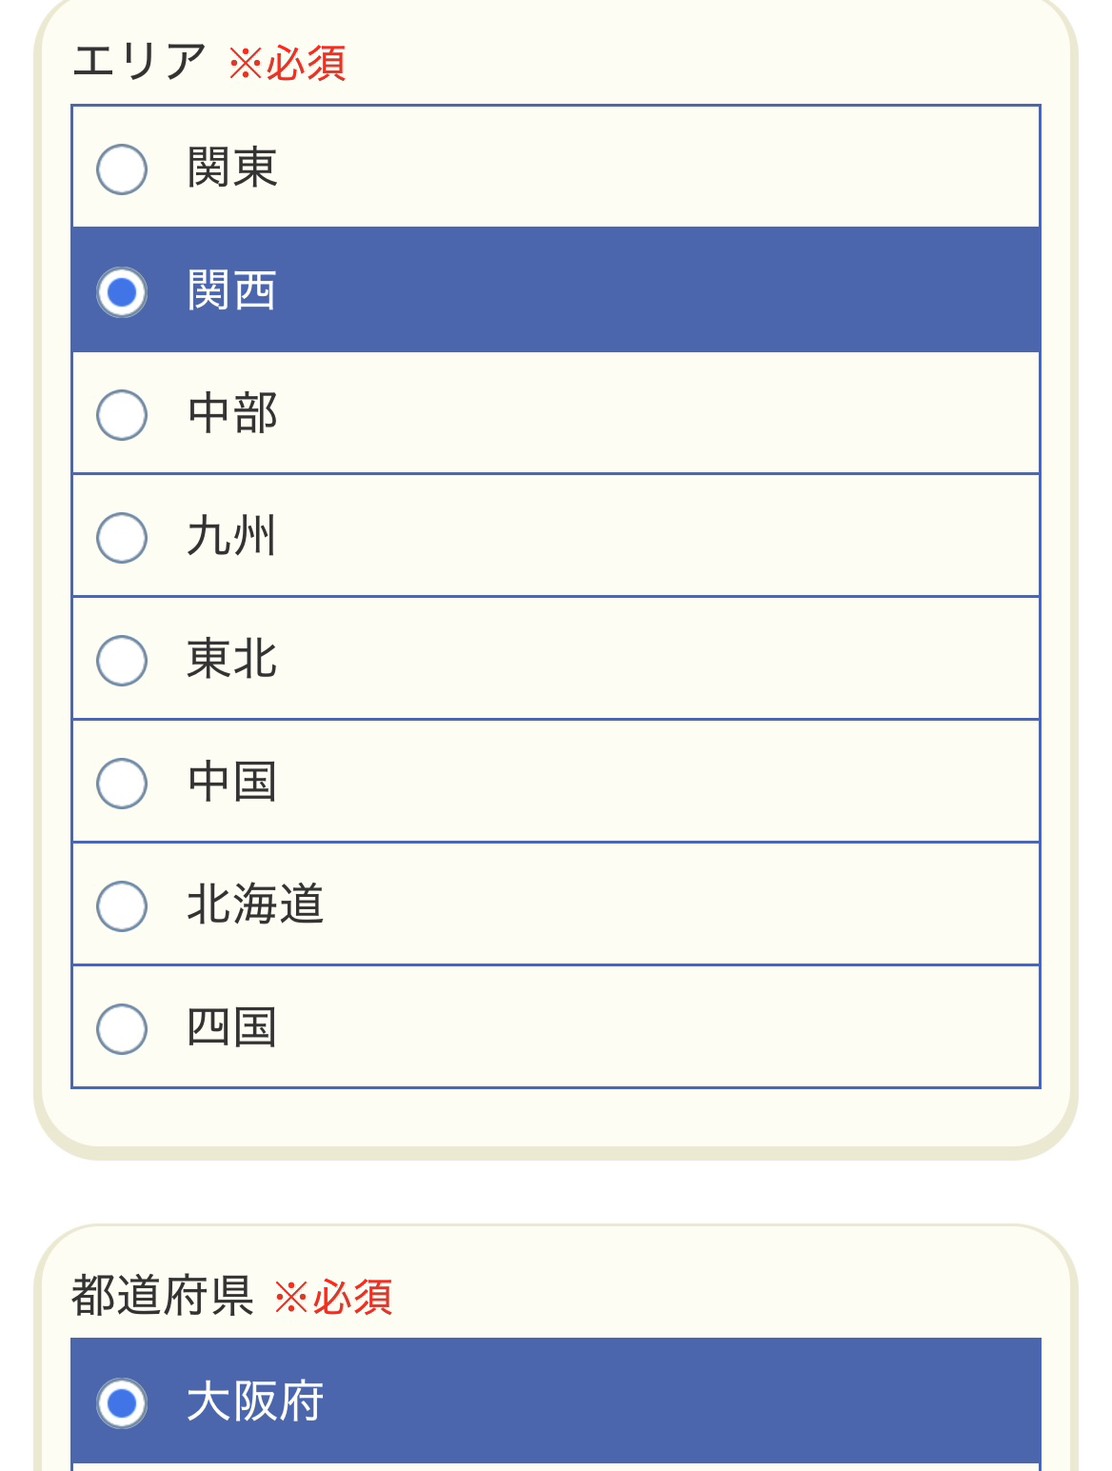Click the 中部 option label

click(232, 414)
